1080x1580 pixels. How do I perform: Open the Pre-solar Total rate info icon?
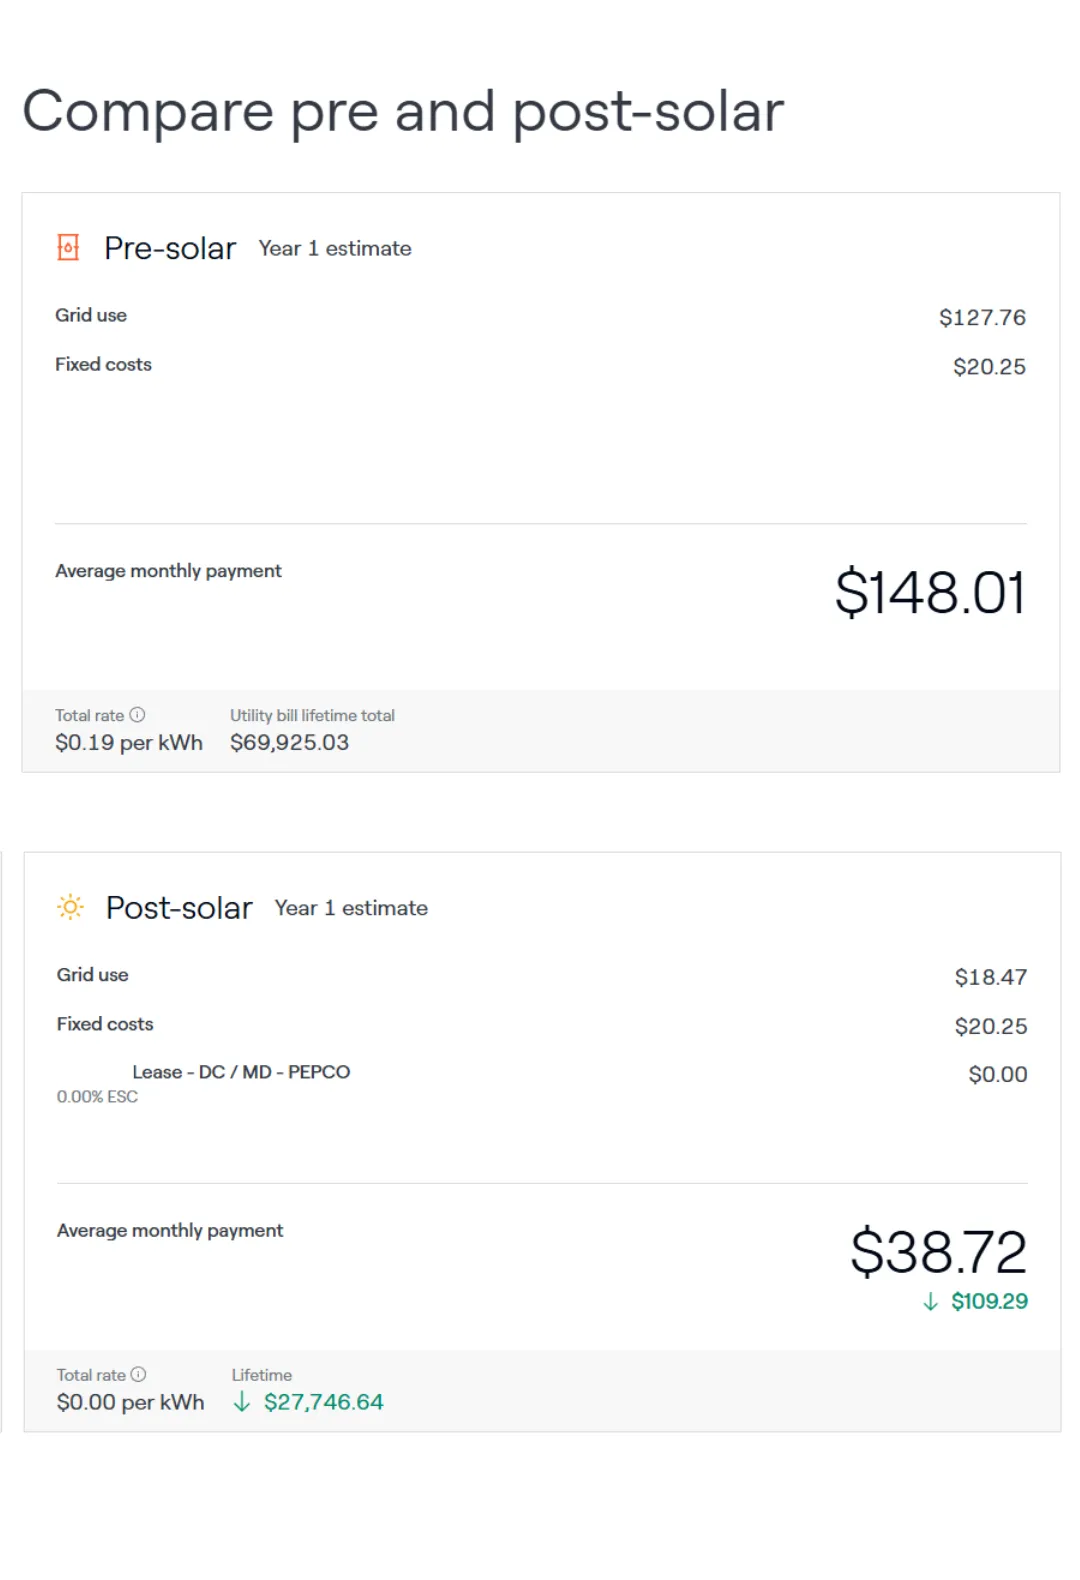tap(138, 715)
